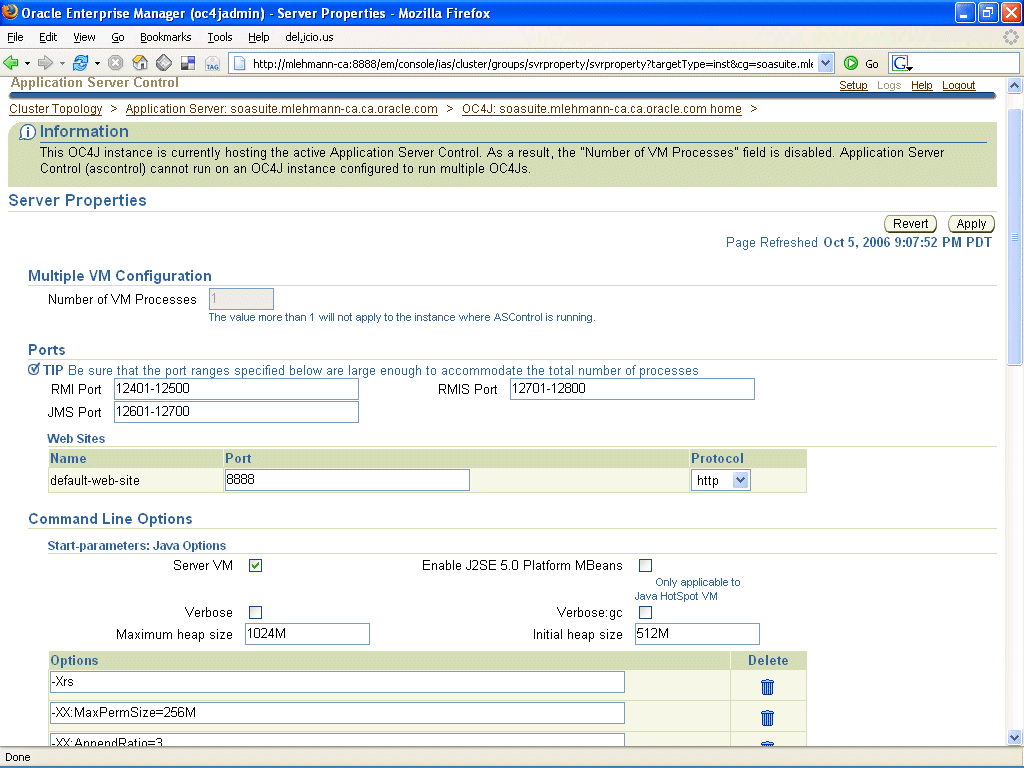Open the del.icio.us menu
The width and height of the screenshot is (1024, 768).
pyautogui.click(x=310, y=37)
